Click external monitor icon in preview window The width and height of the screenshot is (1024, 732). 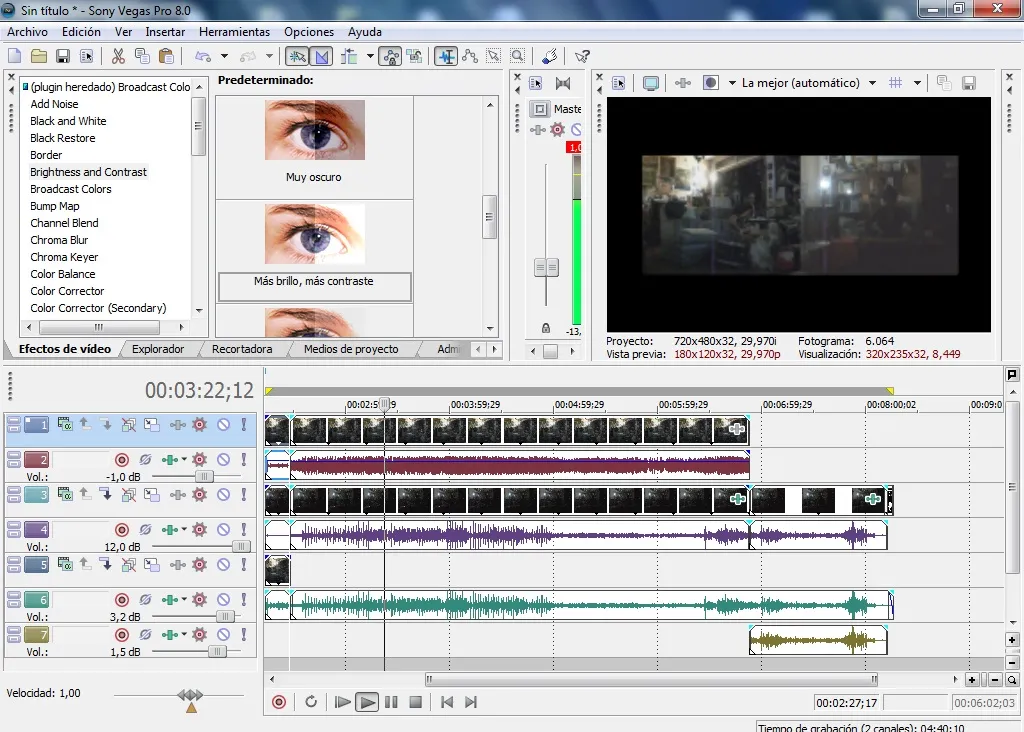(x=651, y=83)
